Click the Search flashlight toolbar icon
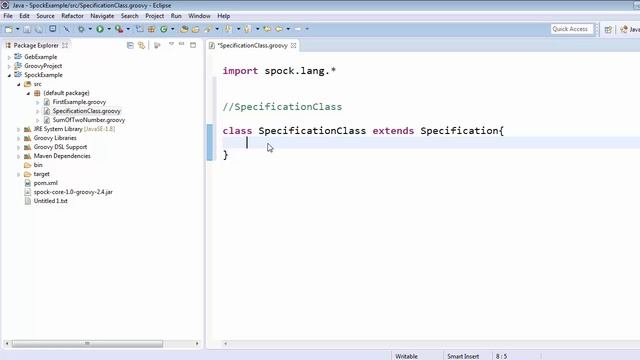Screen dimensions: 640x360 click(208, 29)
